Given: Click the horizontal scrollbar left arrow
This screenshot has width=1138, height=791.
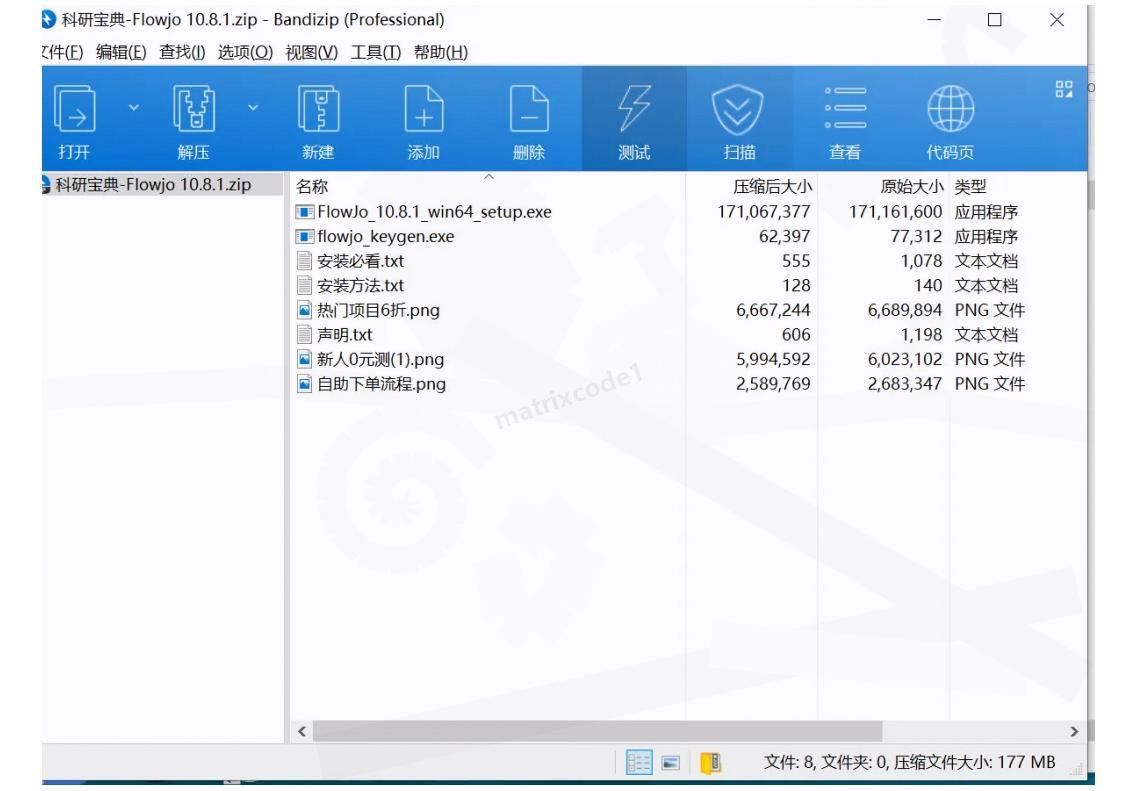Looking at the screenshot, I should [x=302, y=731].
